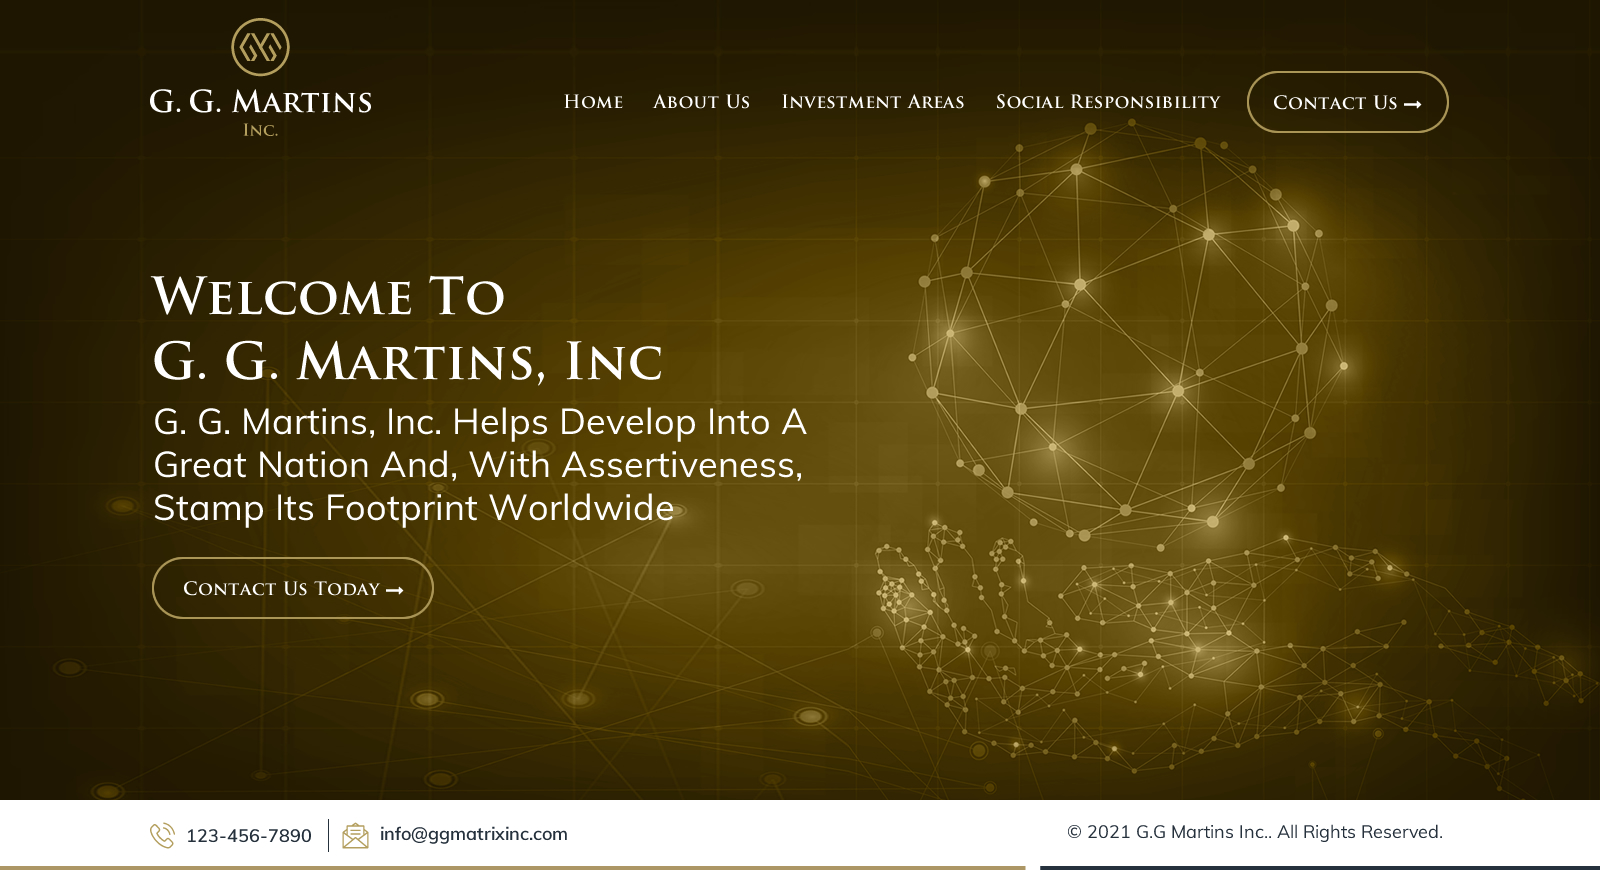1600x870 pixels.
Task: Click the G. G. Martins Inc. logo text
Action: [x=260, y=112]
